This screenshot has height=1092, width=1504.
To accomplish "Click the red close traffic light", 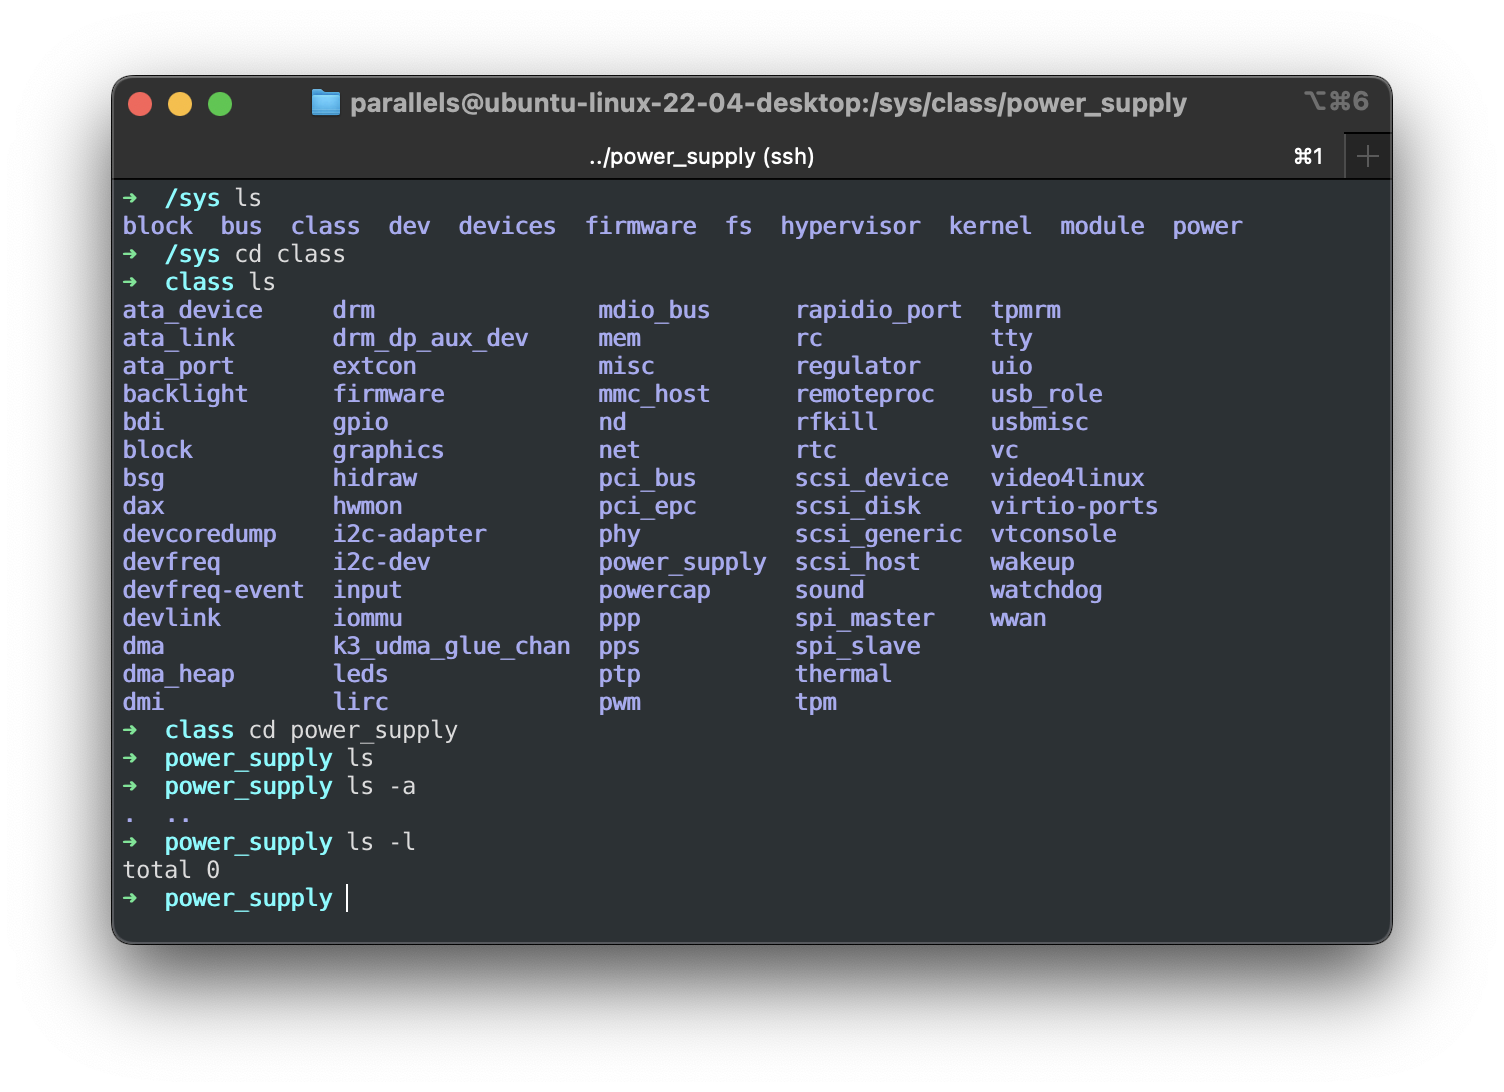I will (x=140, y=103).
